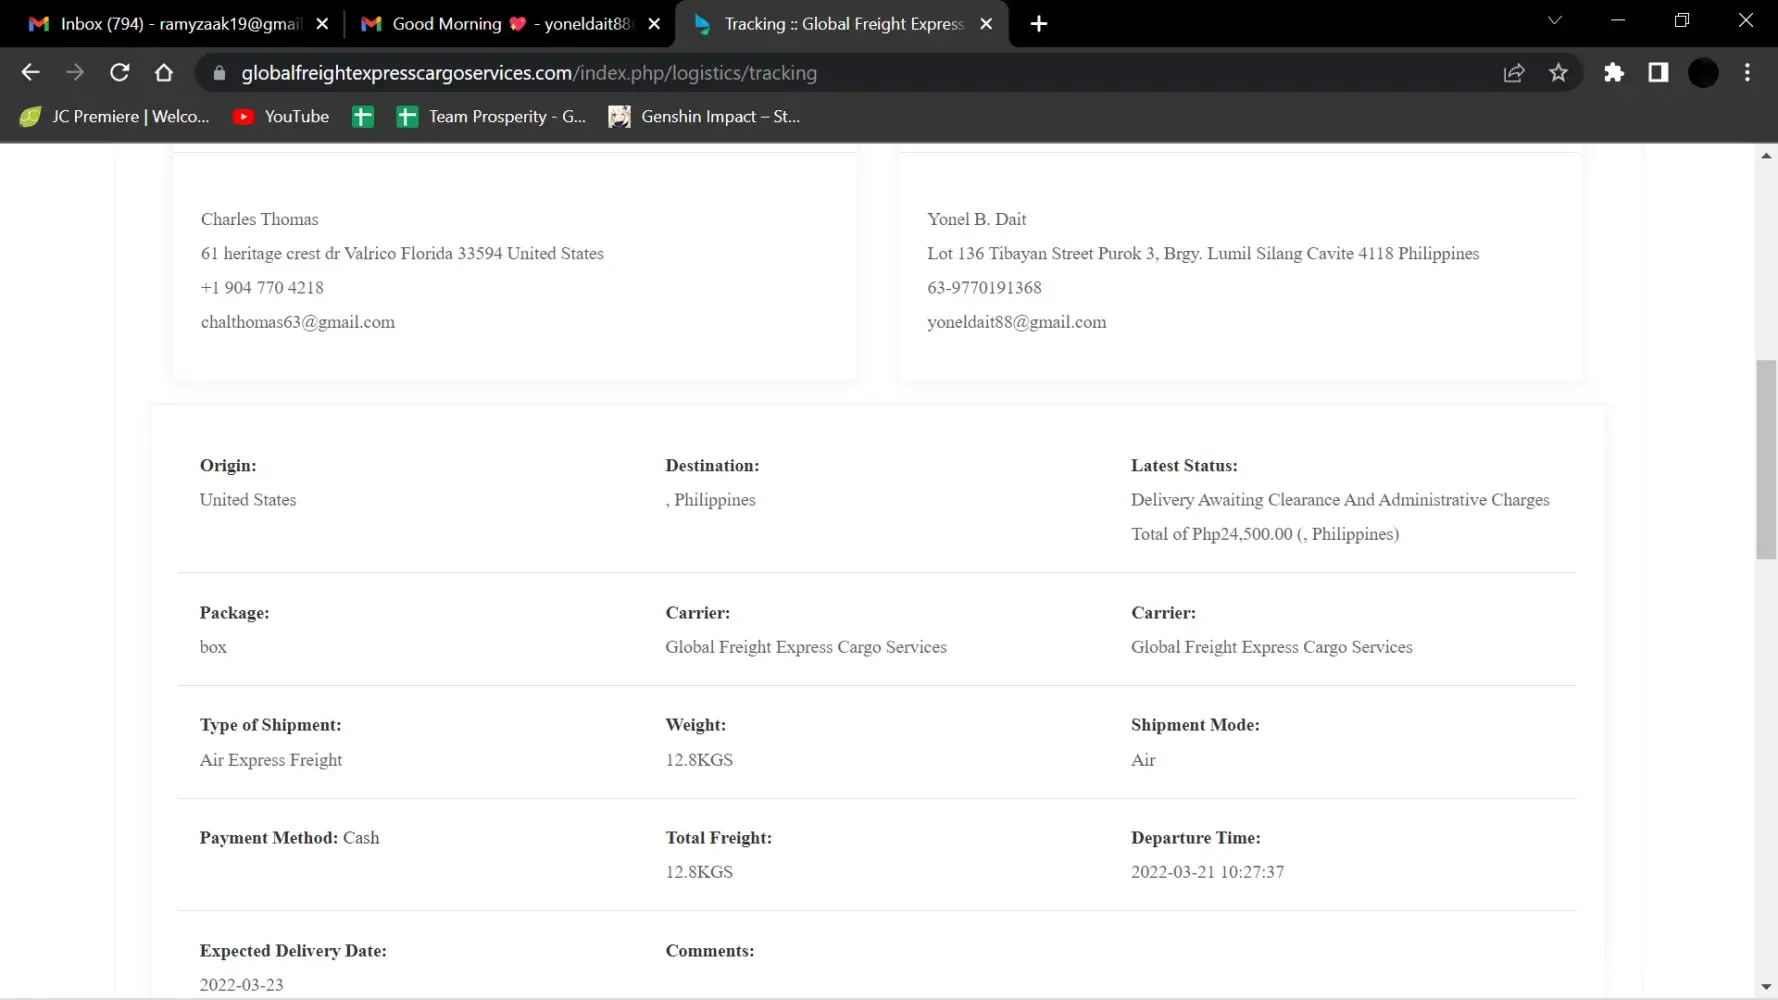1778x1000 pixels.
Task: Reload the tracking page
Action: pyautogui.click(x=119, y=72)
